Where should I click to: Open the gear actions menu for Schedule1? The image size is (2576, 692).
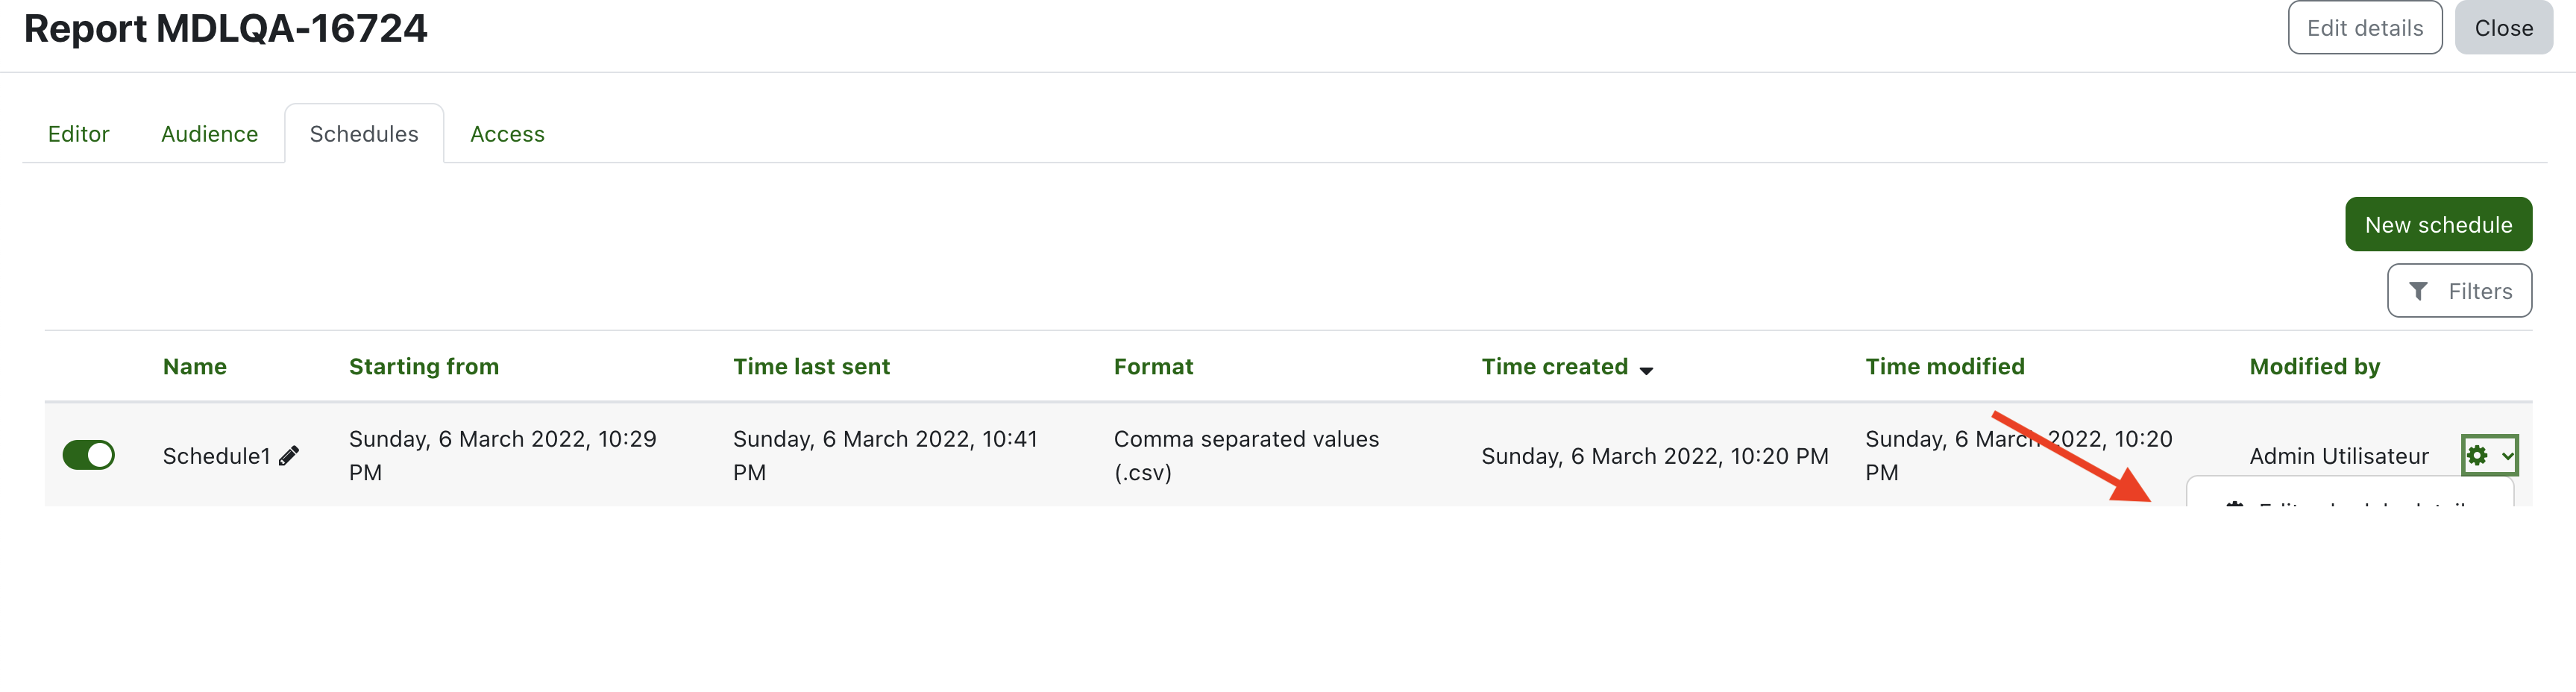click(2488, 456)
